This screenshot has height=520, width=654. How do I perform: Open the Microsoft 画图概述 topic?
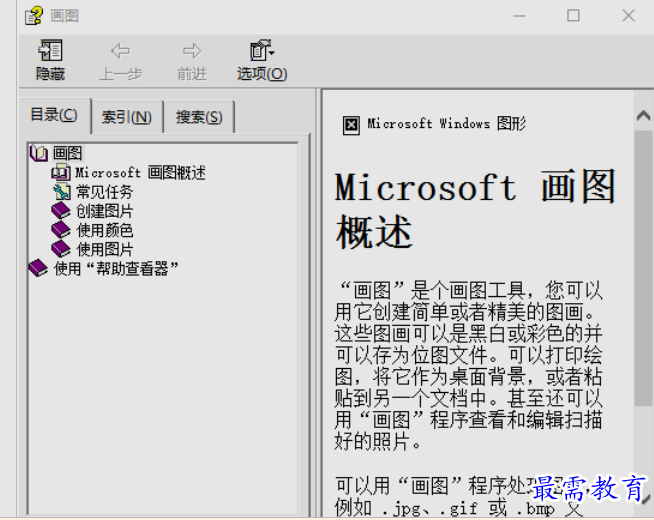pyautogui.click(x=140, y=172)
